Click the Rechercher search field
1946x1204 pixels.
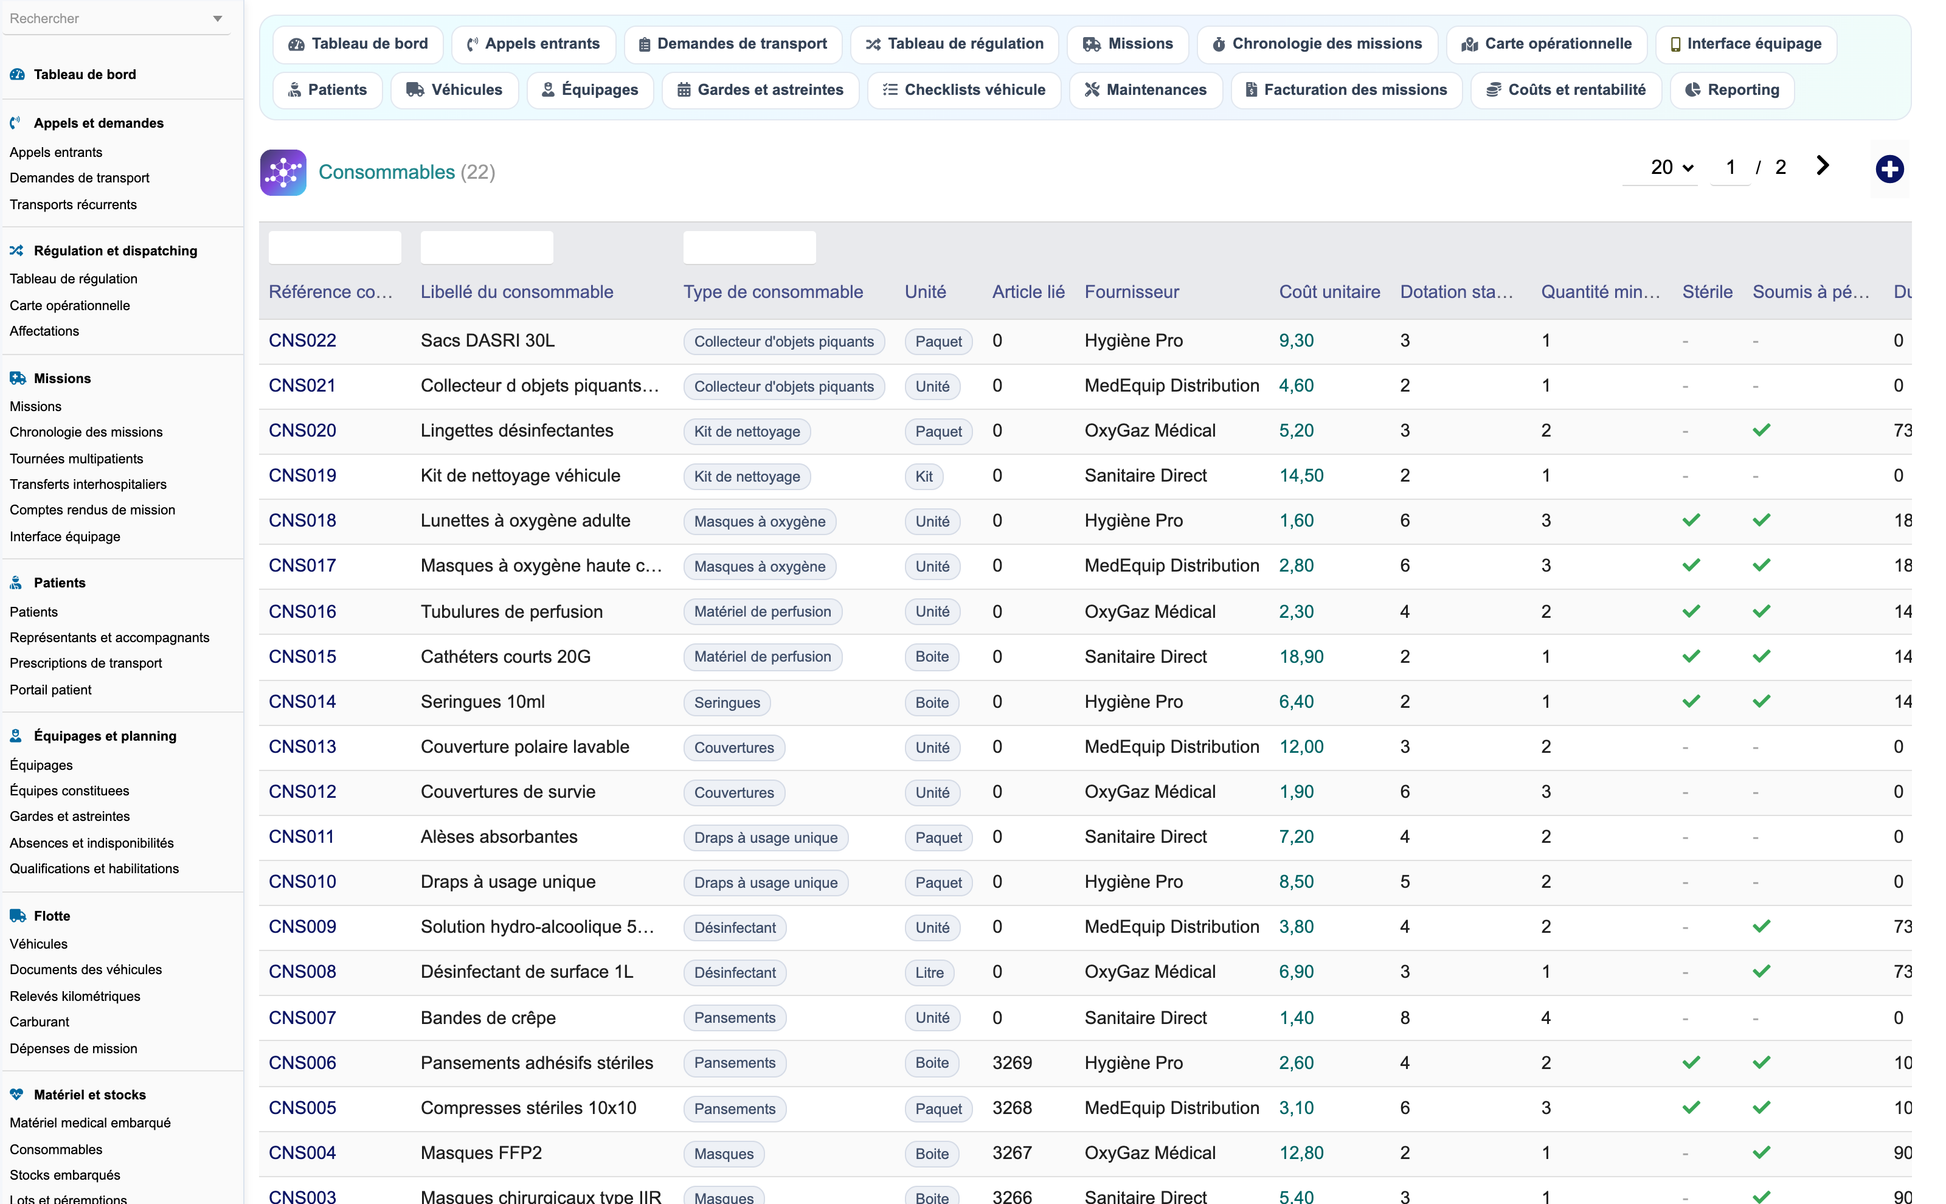tap(107, 19)
